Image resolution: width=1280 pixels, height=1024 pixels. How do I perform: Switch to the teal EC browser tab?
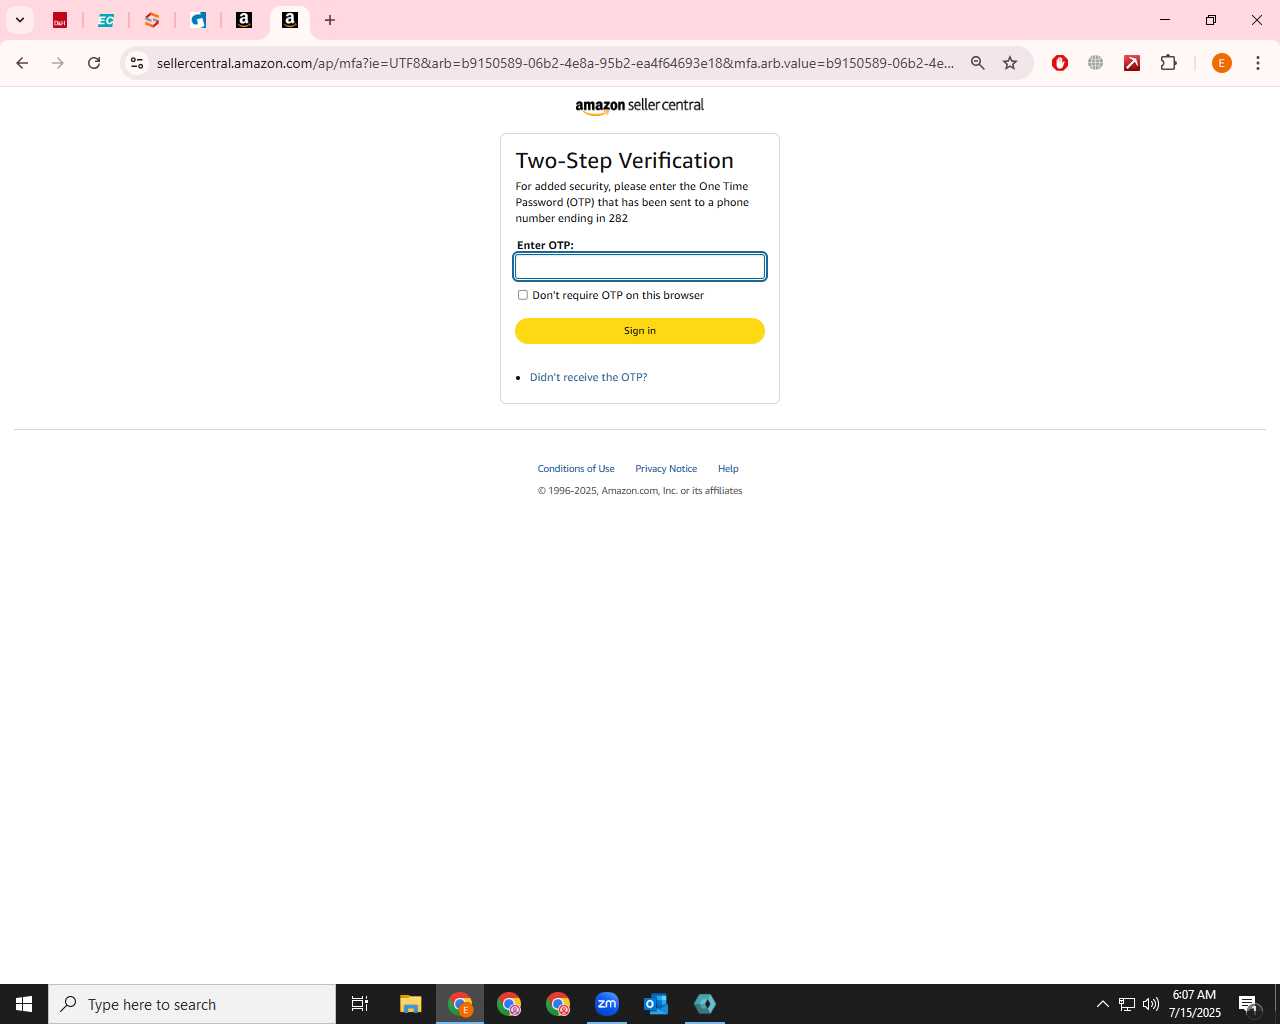106,20
